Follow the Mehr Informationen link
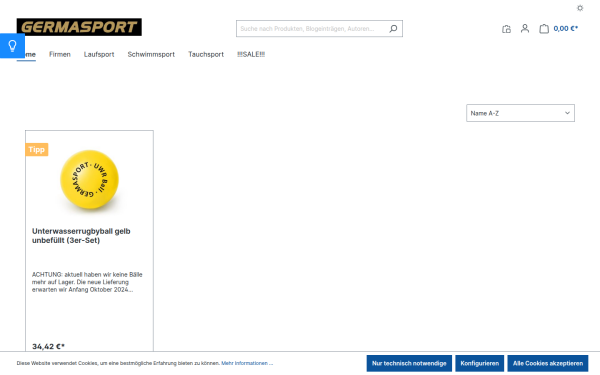600x375 pixels. 247,363
